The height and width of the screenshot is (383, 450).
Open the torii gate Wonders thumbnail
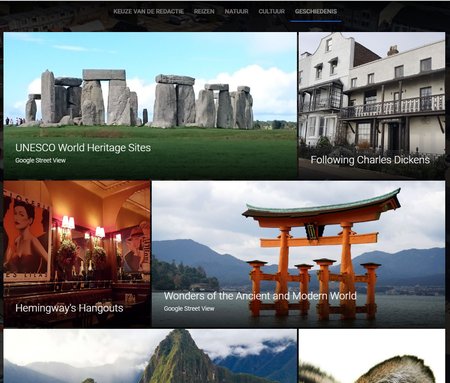click(298, 254)
